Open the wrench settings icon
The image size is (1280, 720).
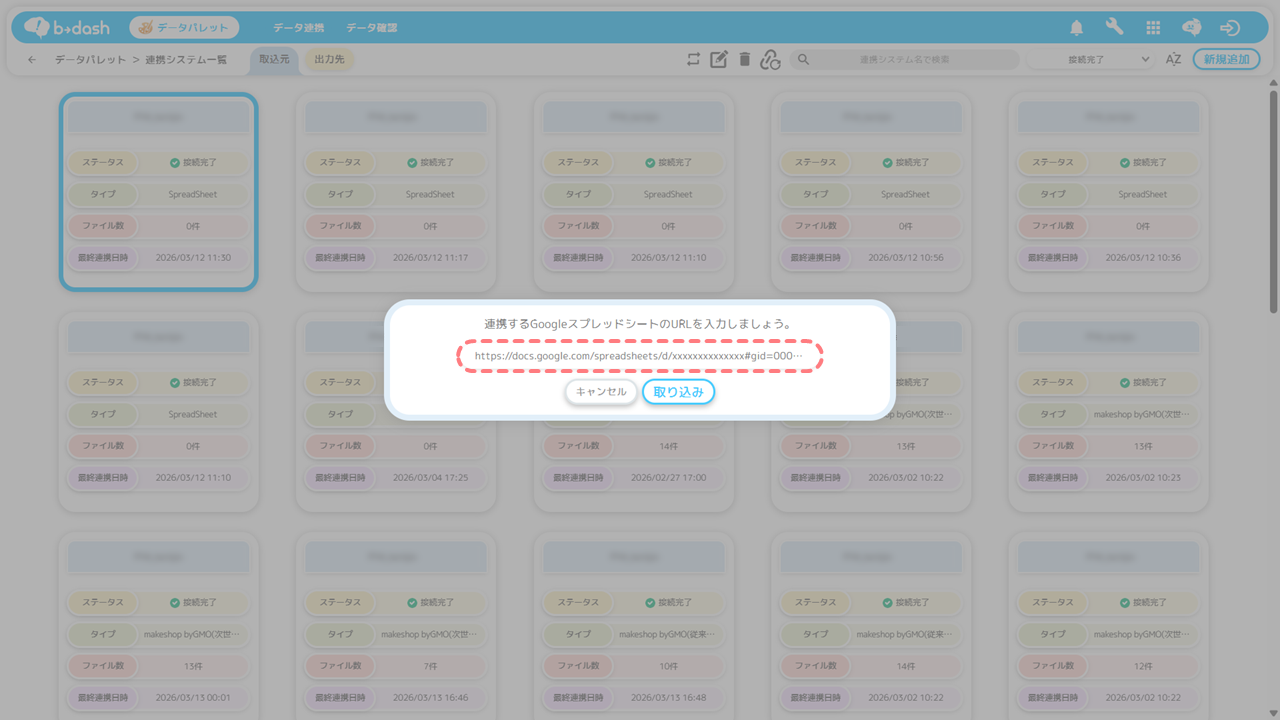[1114, 28]
